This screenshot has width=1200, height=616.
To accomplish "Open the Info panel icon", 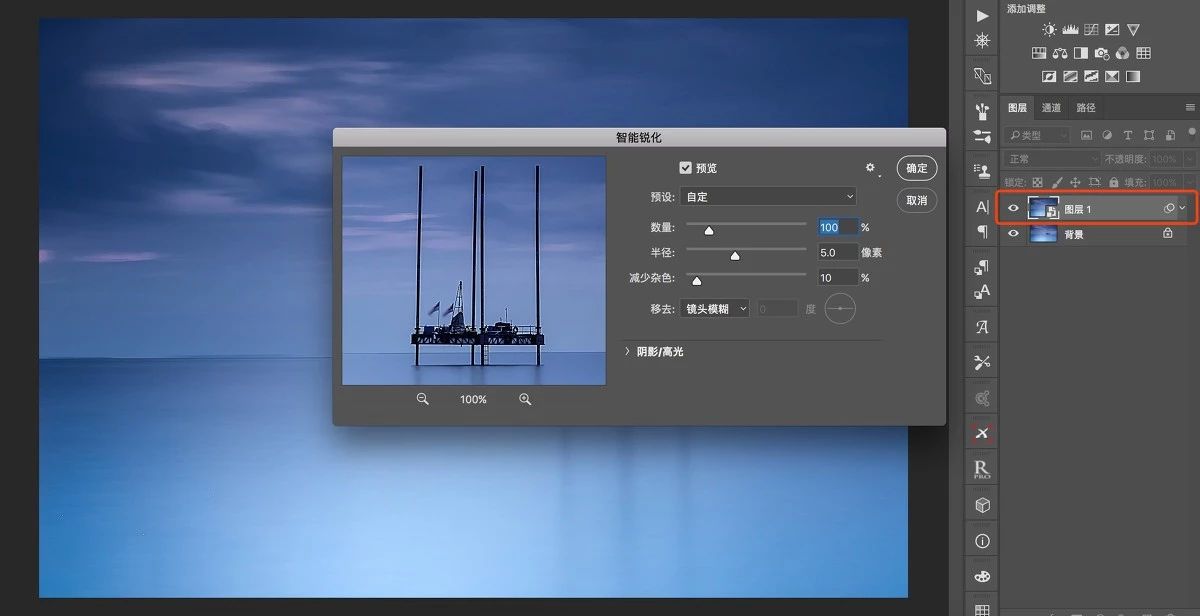I will pos(982,541).
